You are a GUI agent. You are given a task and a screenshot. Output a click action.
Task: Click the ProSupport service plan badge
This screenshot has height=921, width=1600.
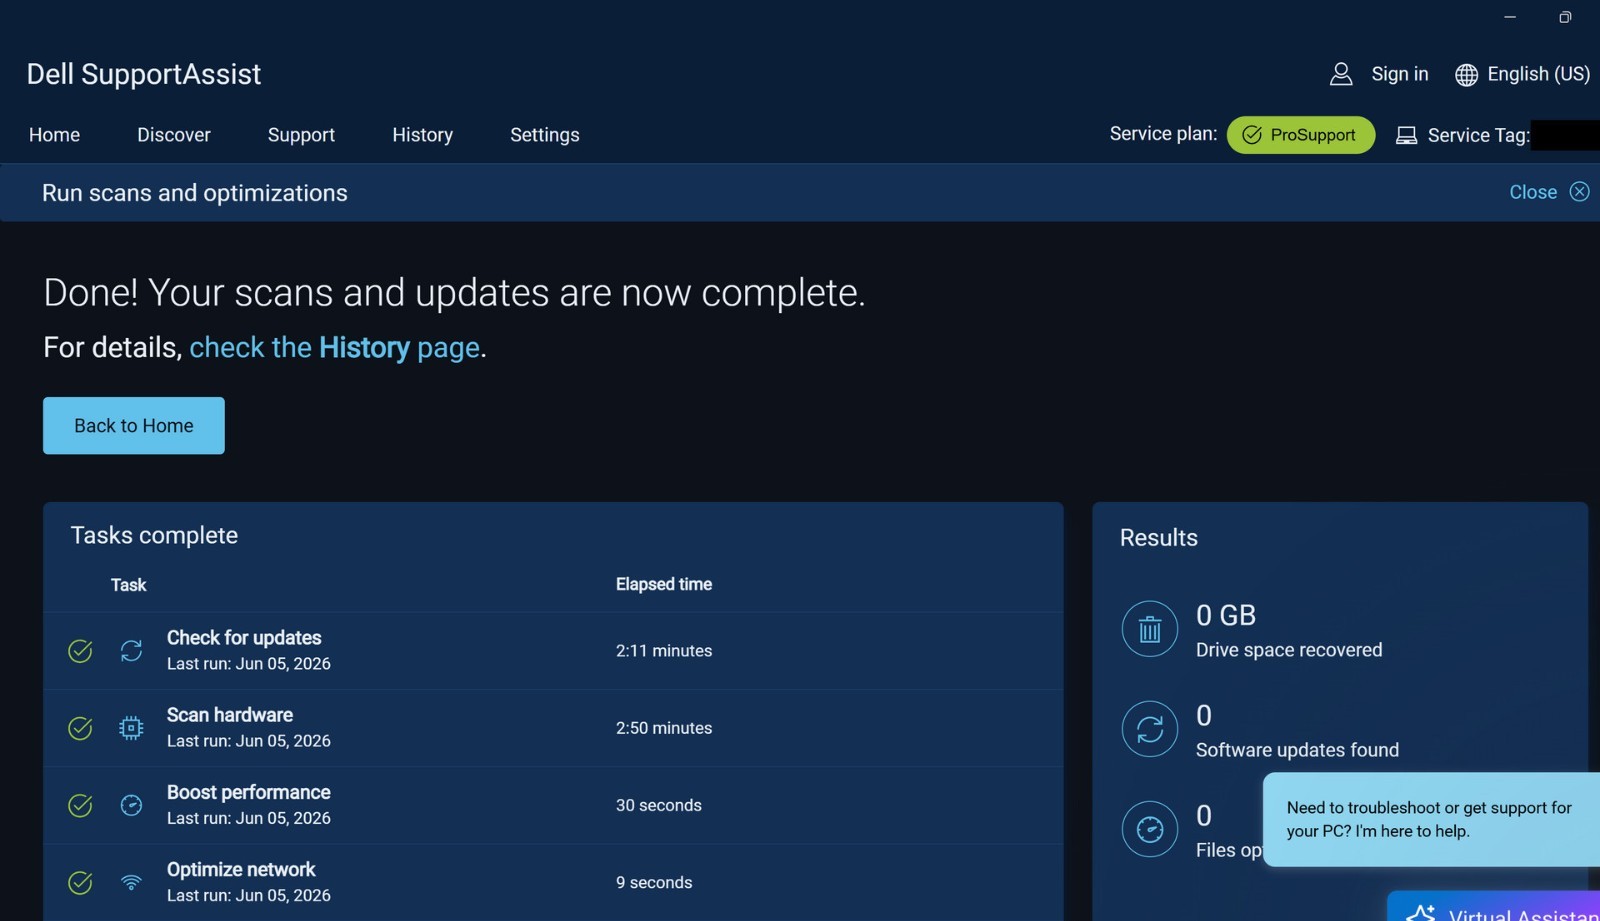[1301, 135]
